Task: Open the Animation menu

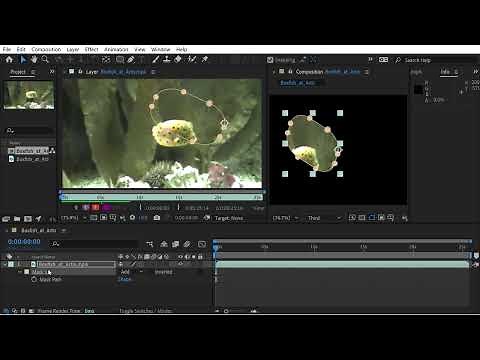Action: click(x=116, y=49)
